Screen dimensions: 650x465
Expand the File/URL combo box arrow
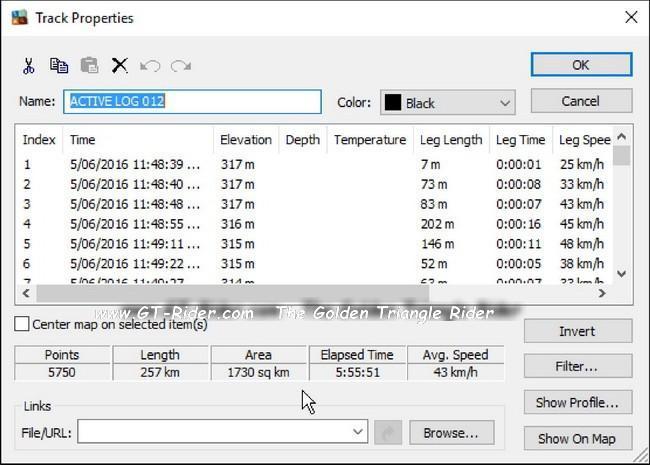click(x=359, y=432)
